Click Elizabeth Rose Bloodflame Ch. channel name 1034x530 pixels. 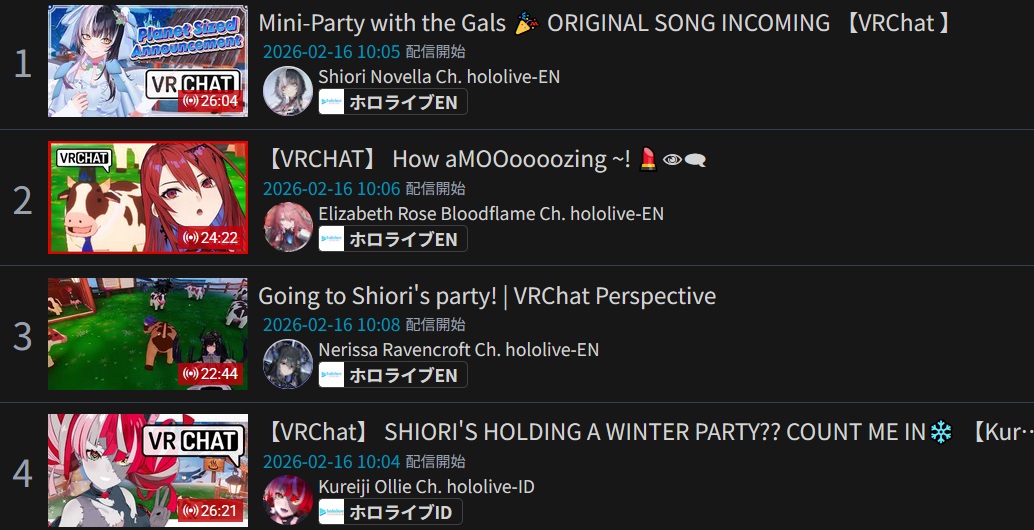(x=491, y=214)
